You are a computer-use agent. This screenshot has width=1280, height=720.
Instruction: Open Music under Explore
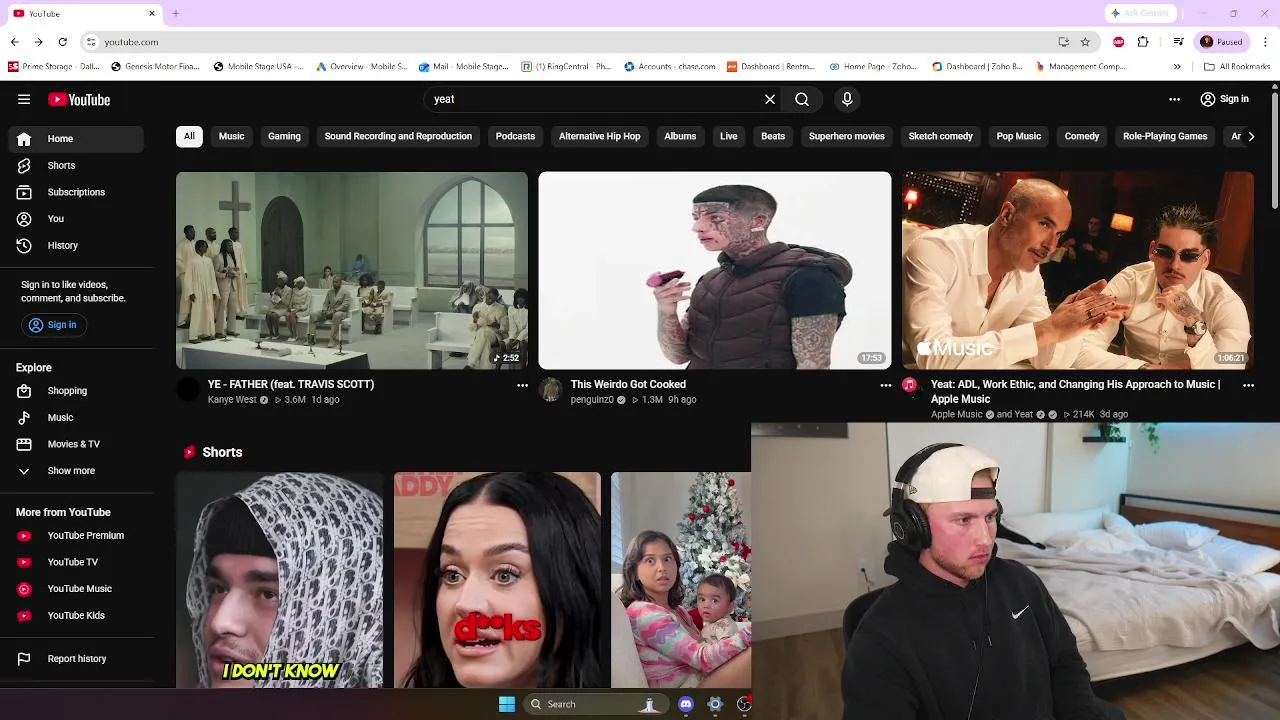point(76,417)
